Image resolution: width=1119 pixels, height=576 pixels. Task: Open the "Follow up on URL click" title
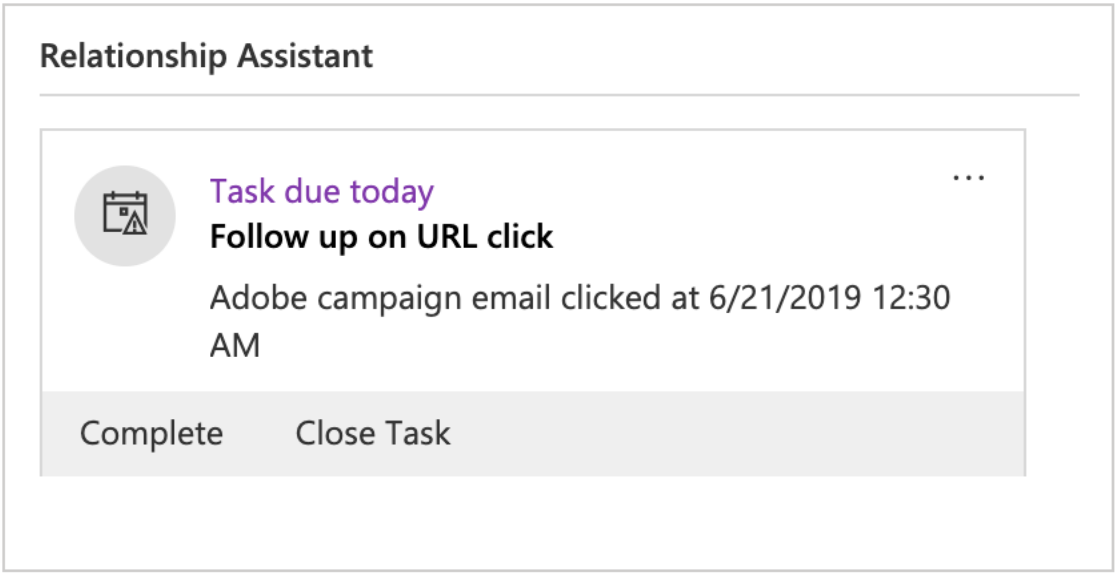pyautogui.click(x=381, y=238)
